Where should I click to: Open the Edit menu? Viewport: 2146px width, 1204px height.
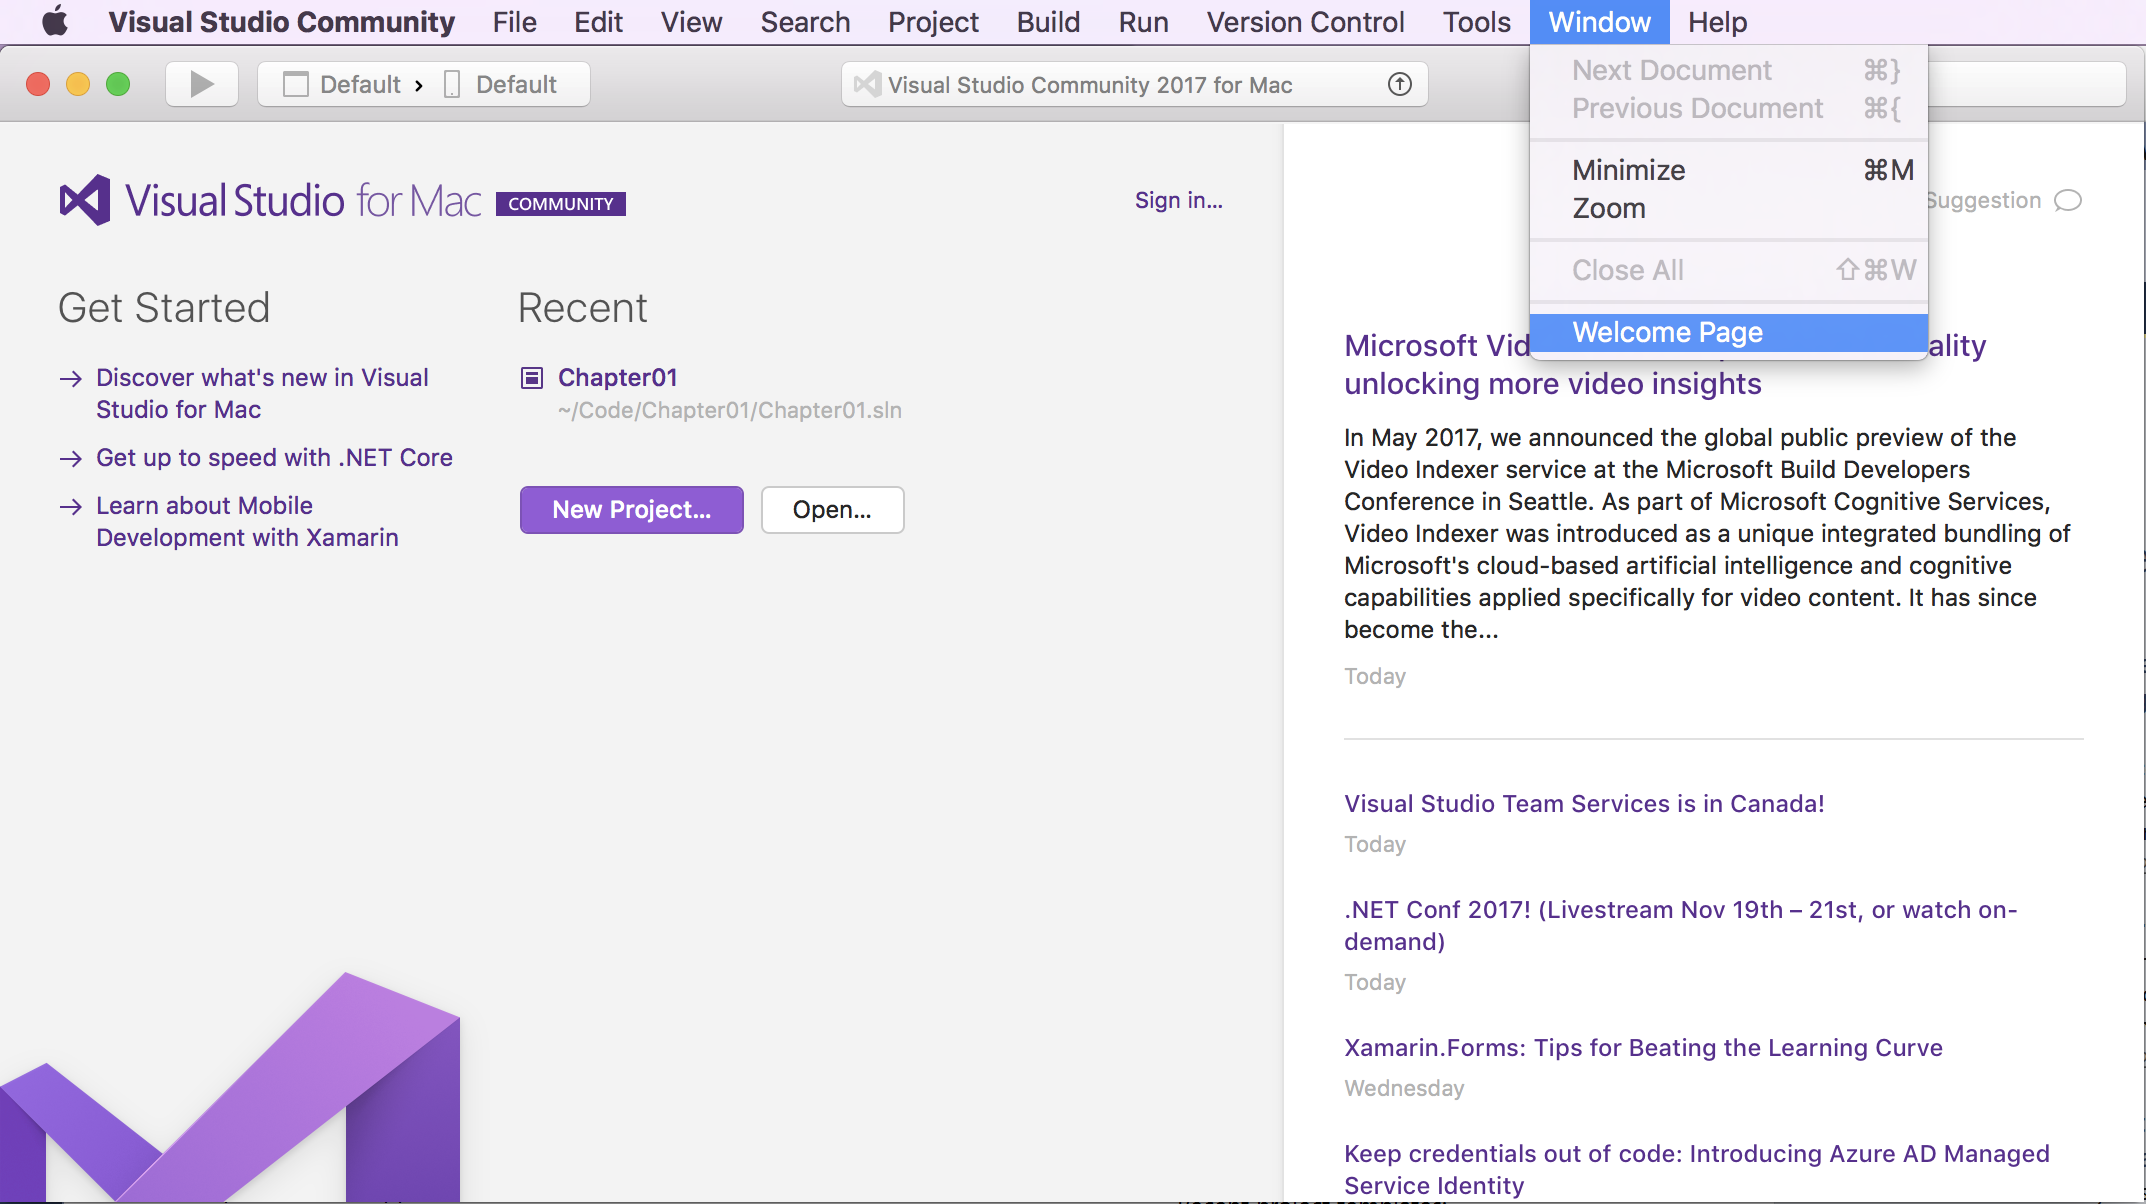click(x=598, y=22)
